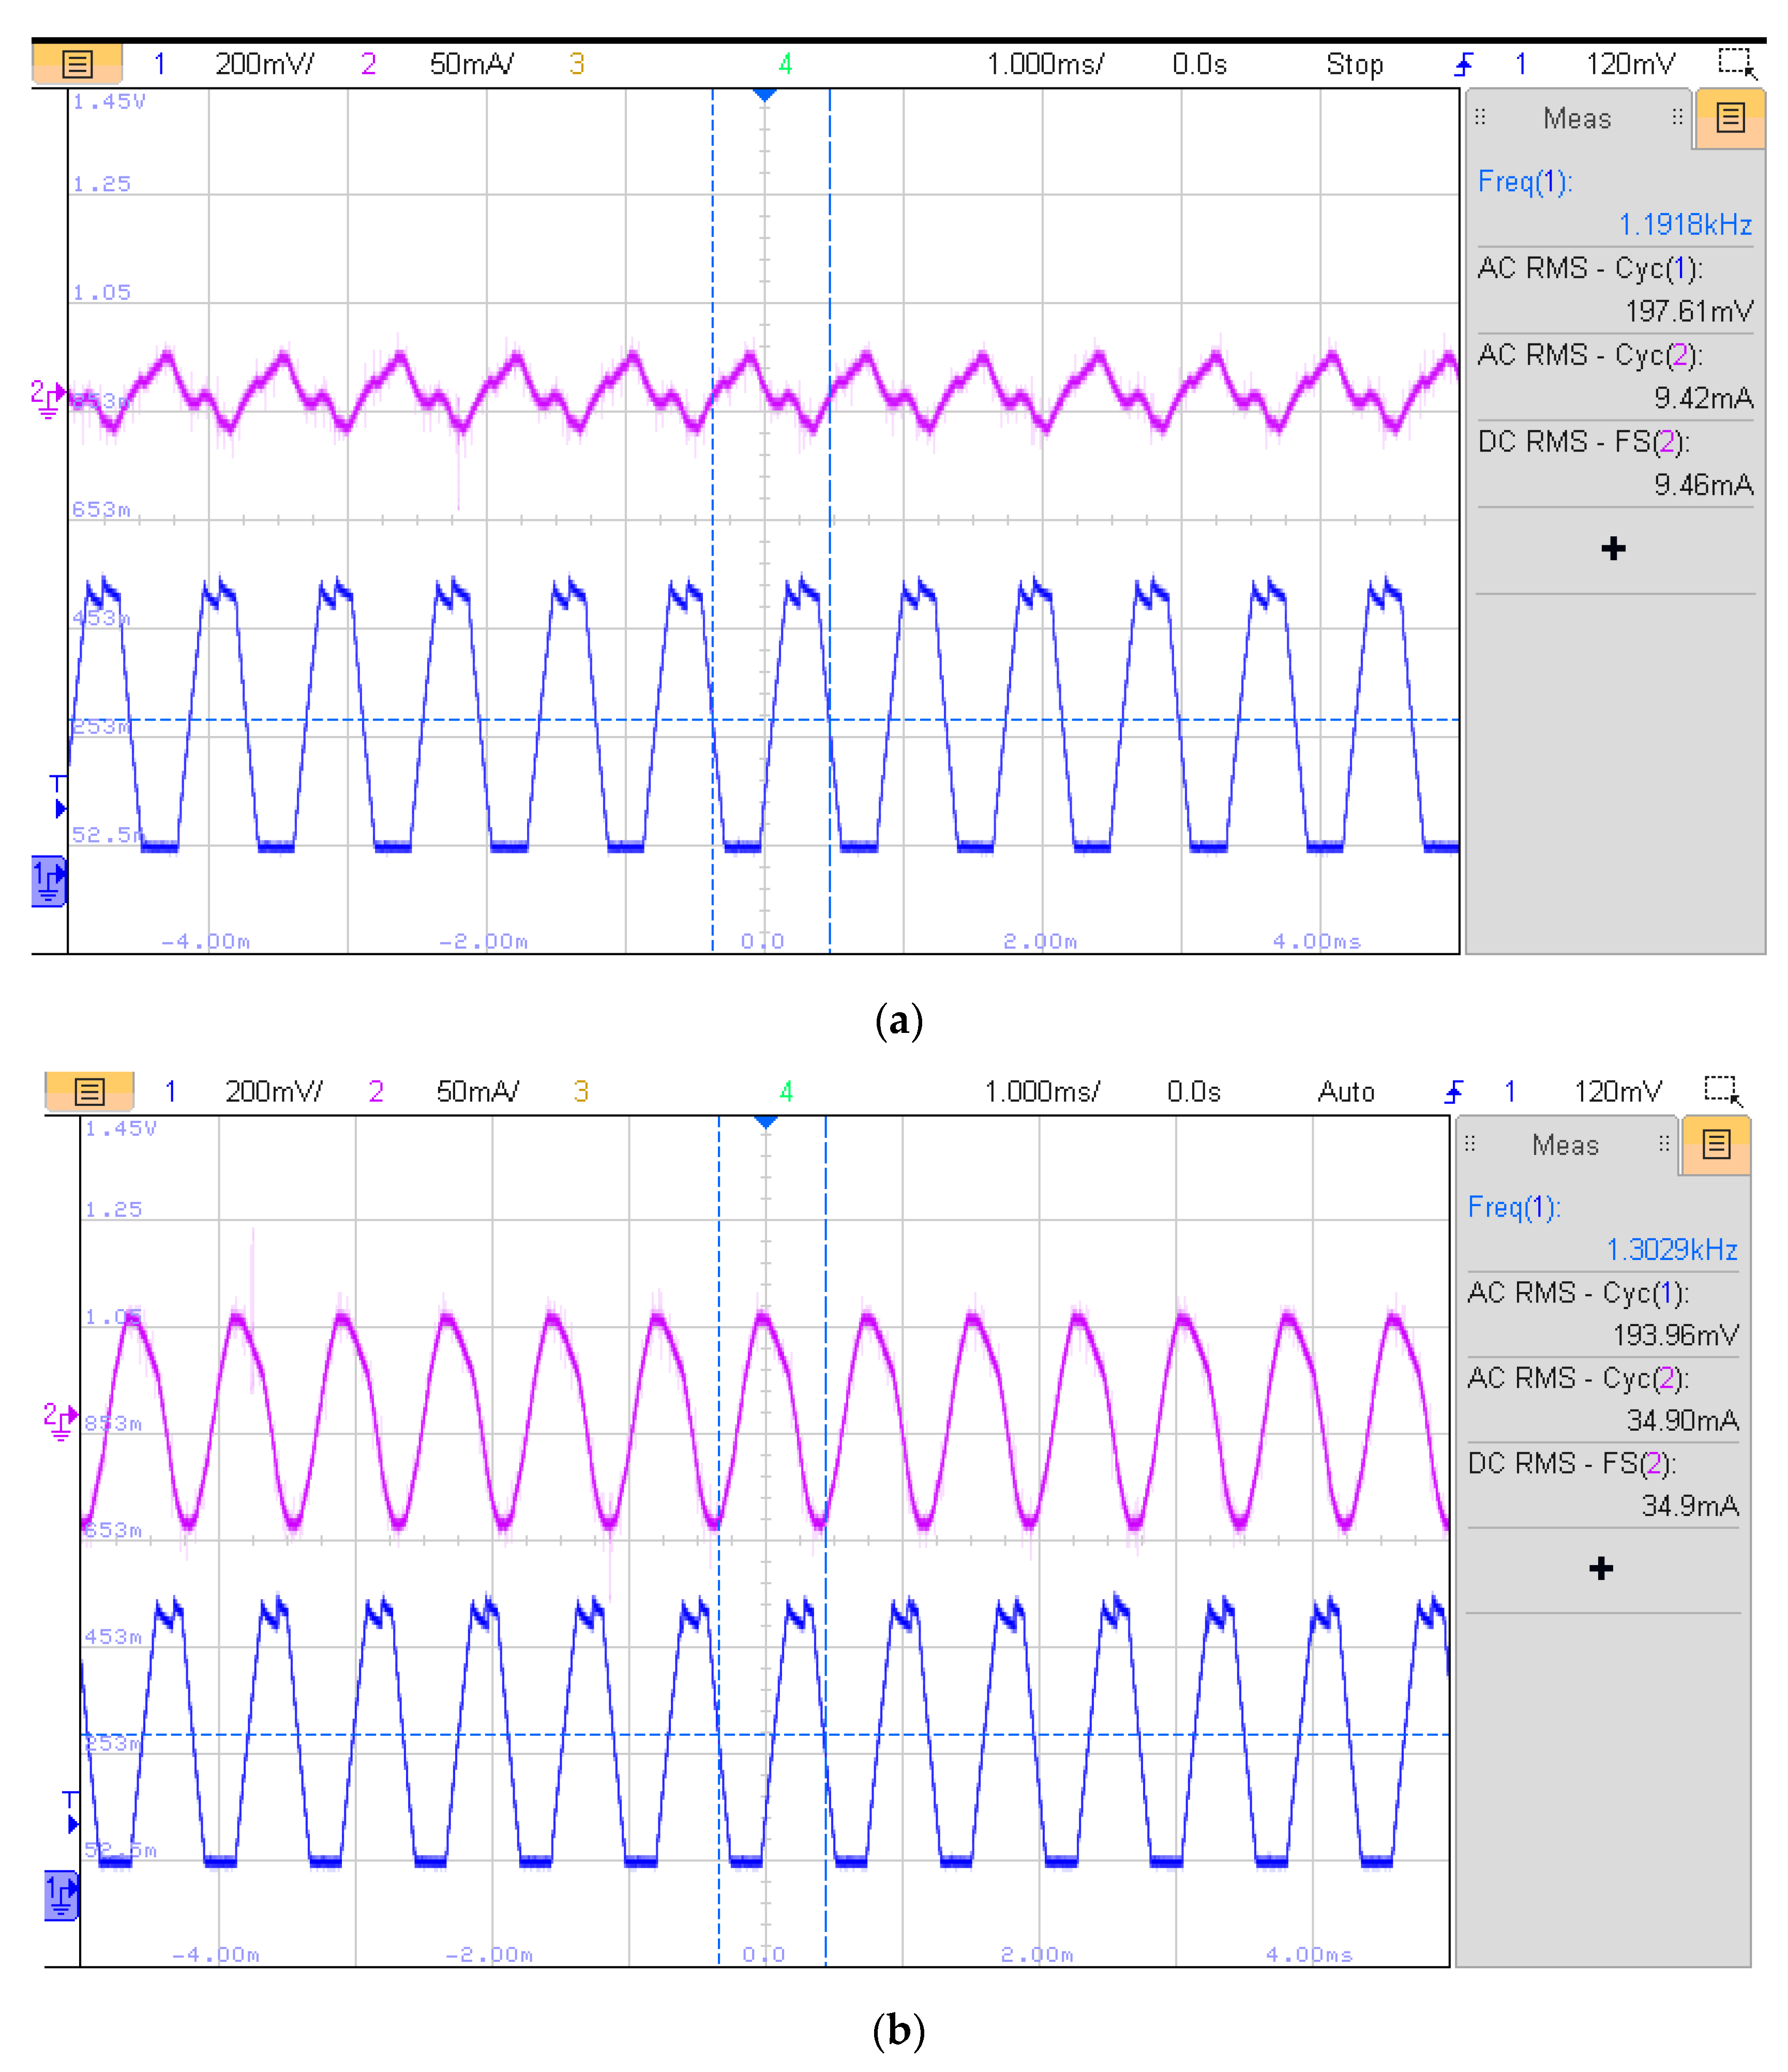Click the Auto run mode in bottom scope
This screenshot has width=1788, height=2072.
pos(1346,1091)
